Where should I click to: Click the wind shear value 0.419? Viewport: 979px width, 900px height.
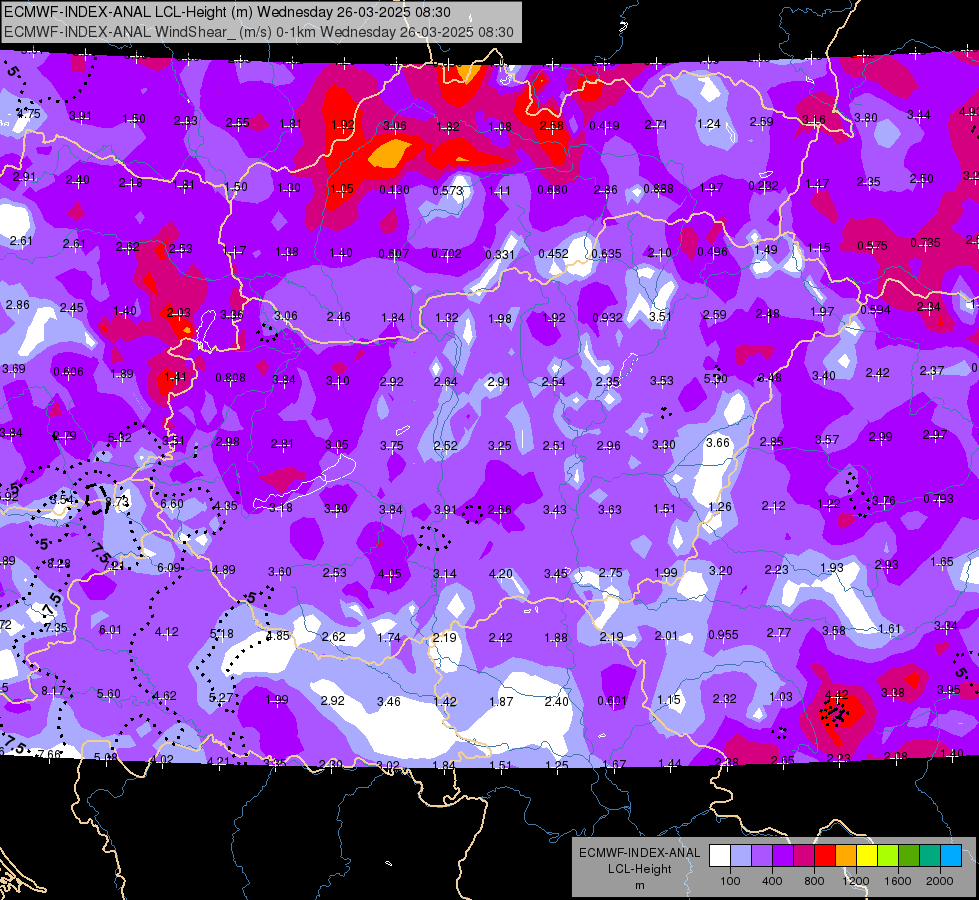point(604,126)
